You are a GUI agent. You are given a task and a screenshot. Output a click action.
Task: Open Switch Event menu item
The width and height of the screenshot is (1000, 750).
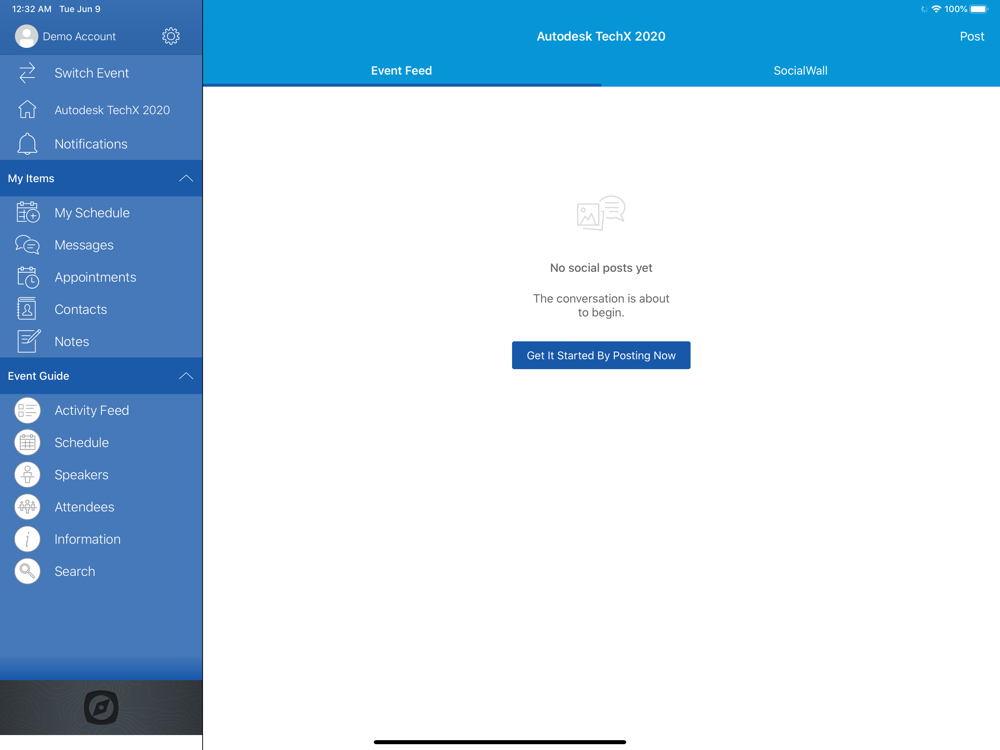pyautogui.click(x=101, y=73)
